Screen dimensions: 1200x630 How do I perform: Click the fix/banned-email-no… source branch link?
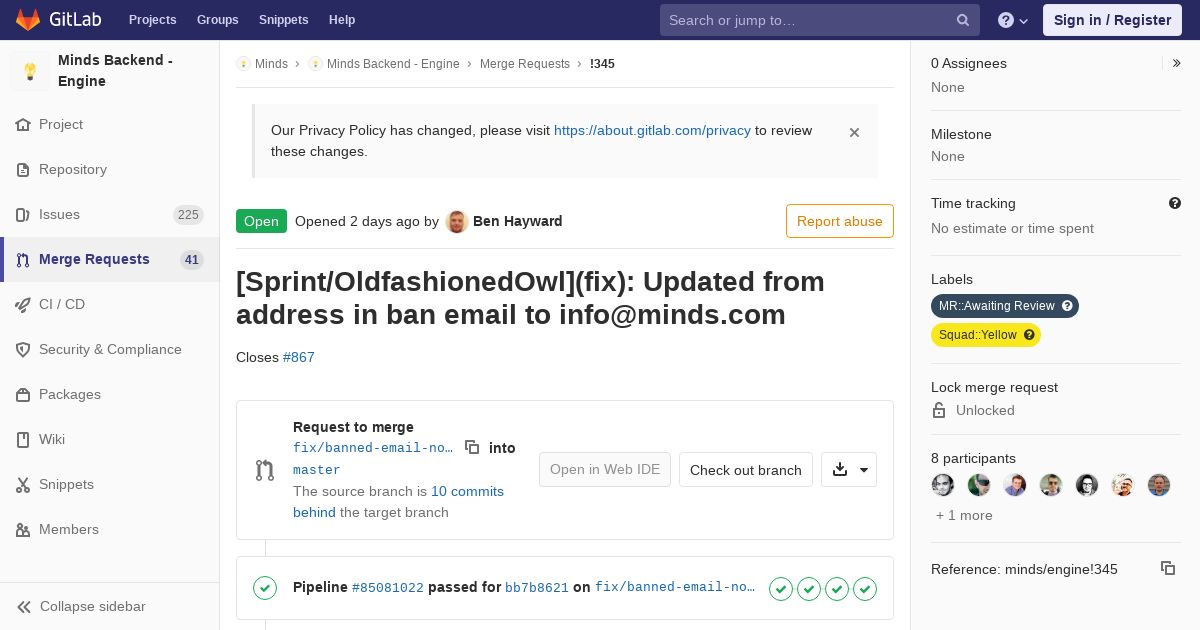click(x=373, y=448)
